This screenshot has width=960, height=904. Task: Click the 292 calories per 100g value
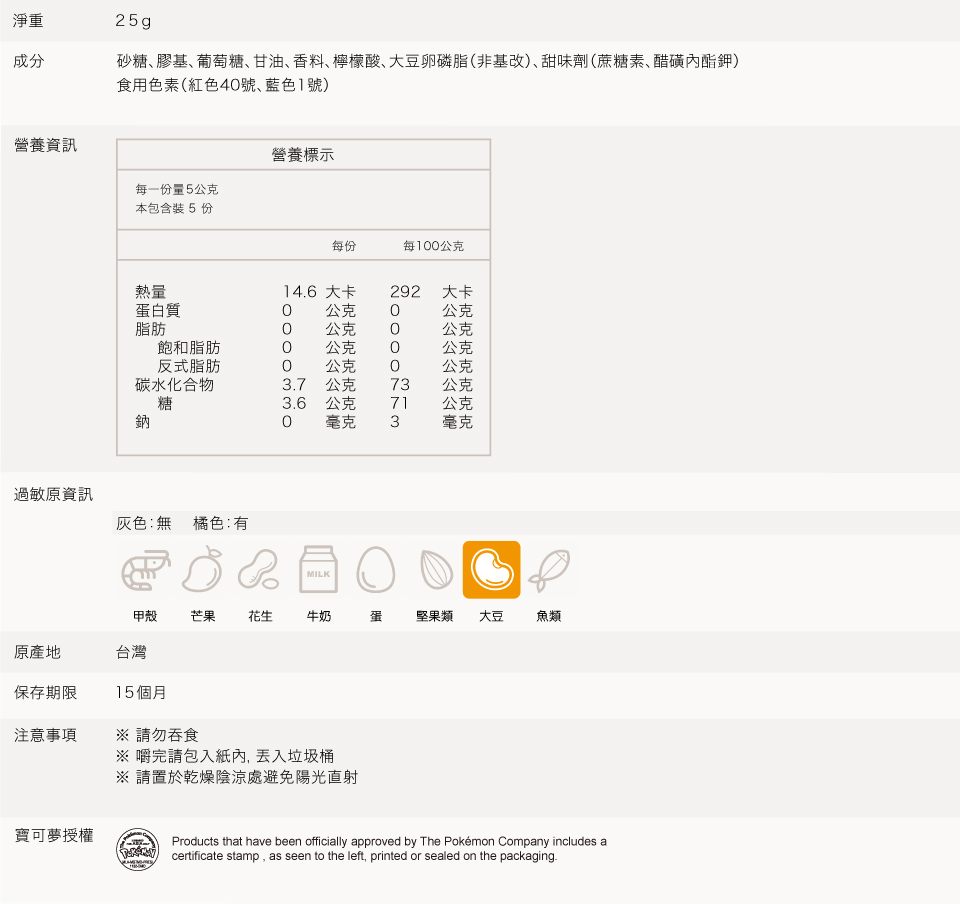point(405,291)
